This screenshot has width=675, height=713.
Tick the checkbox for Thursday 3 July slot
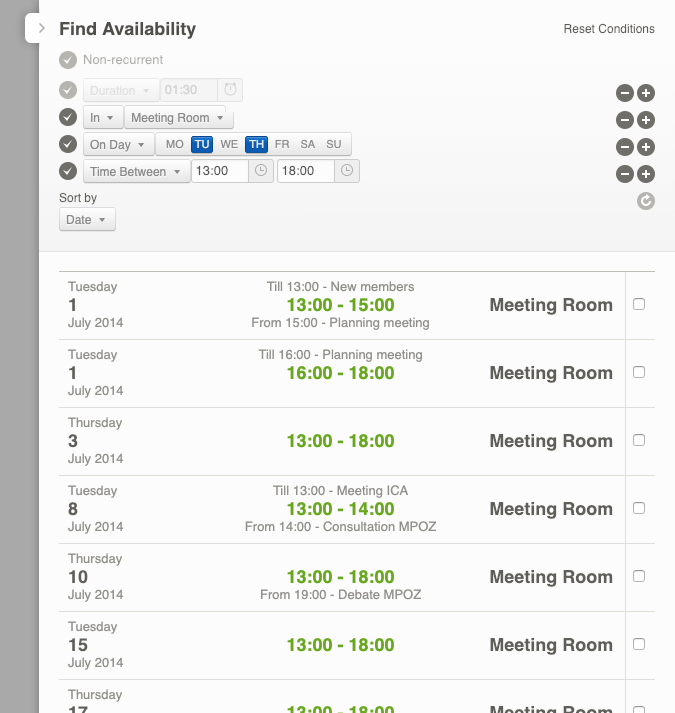click(639, 440)
